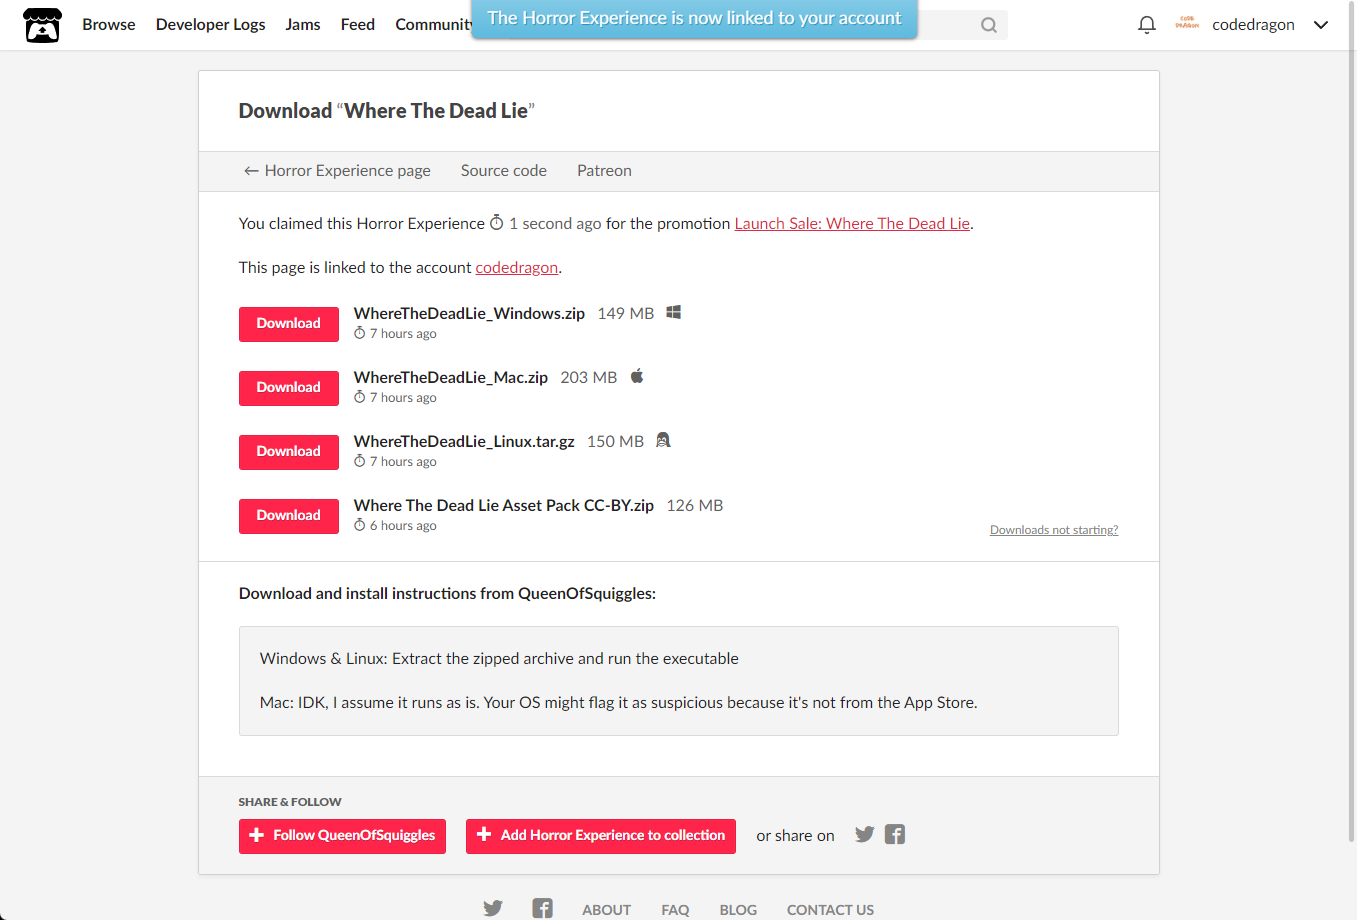Add Horror Experience to collection

click(x=601, y=836)
